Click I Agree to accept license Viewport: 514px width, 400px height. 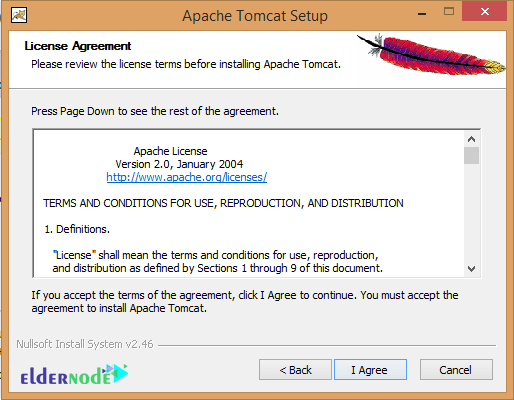tap(370, 370)
